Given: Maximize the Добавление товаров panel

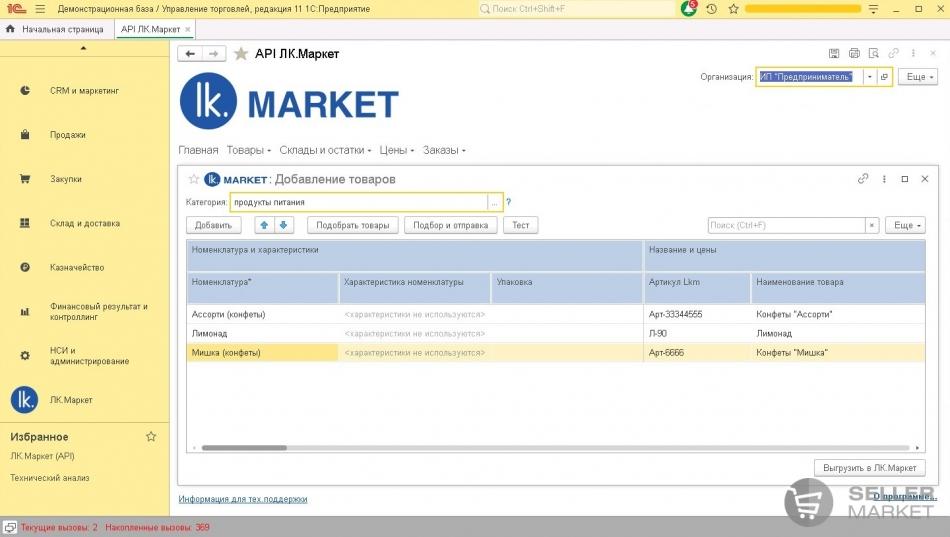Looking at the screenshot, I should coord(905,179).
